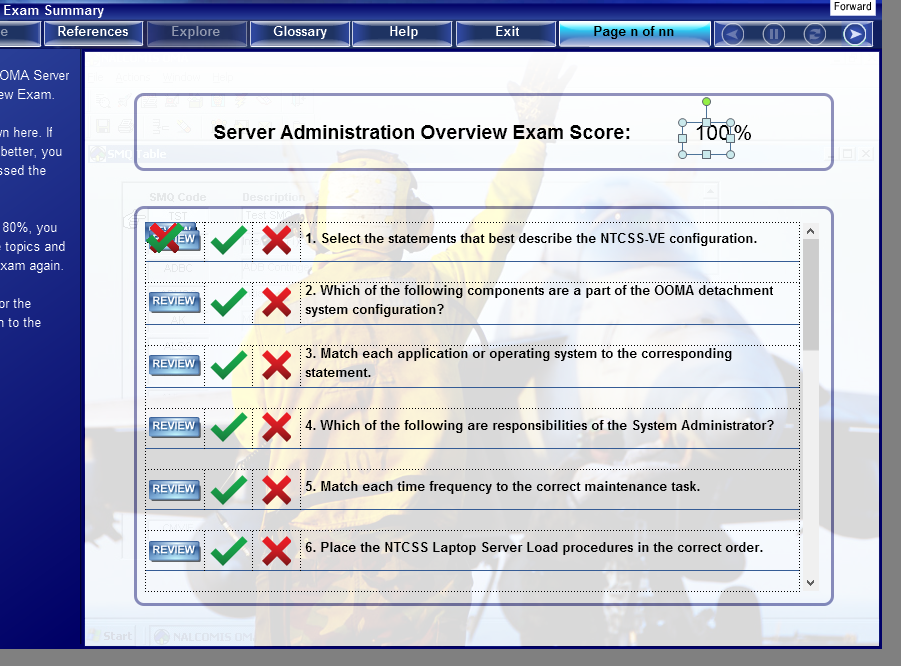Open the References menu button

[x=93, y=32]
